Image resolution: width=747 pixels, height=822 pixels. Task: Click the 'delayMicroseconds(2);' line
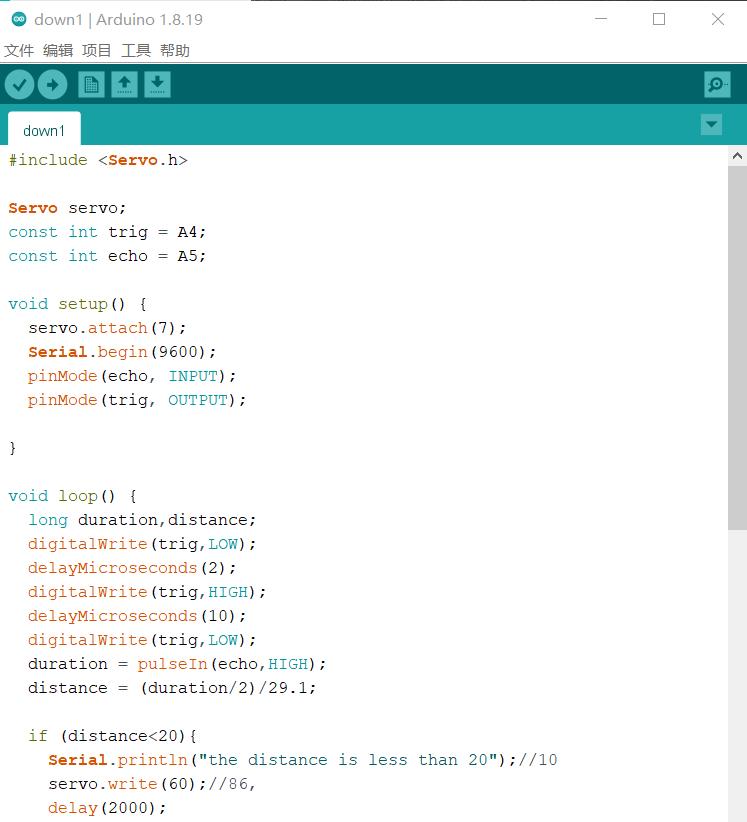pos(132,568)
